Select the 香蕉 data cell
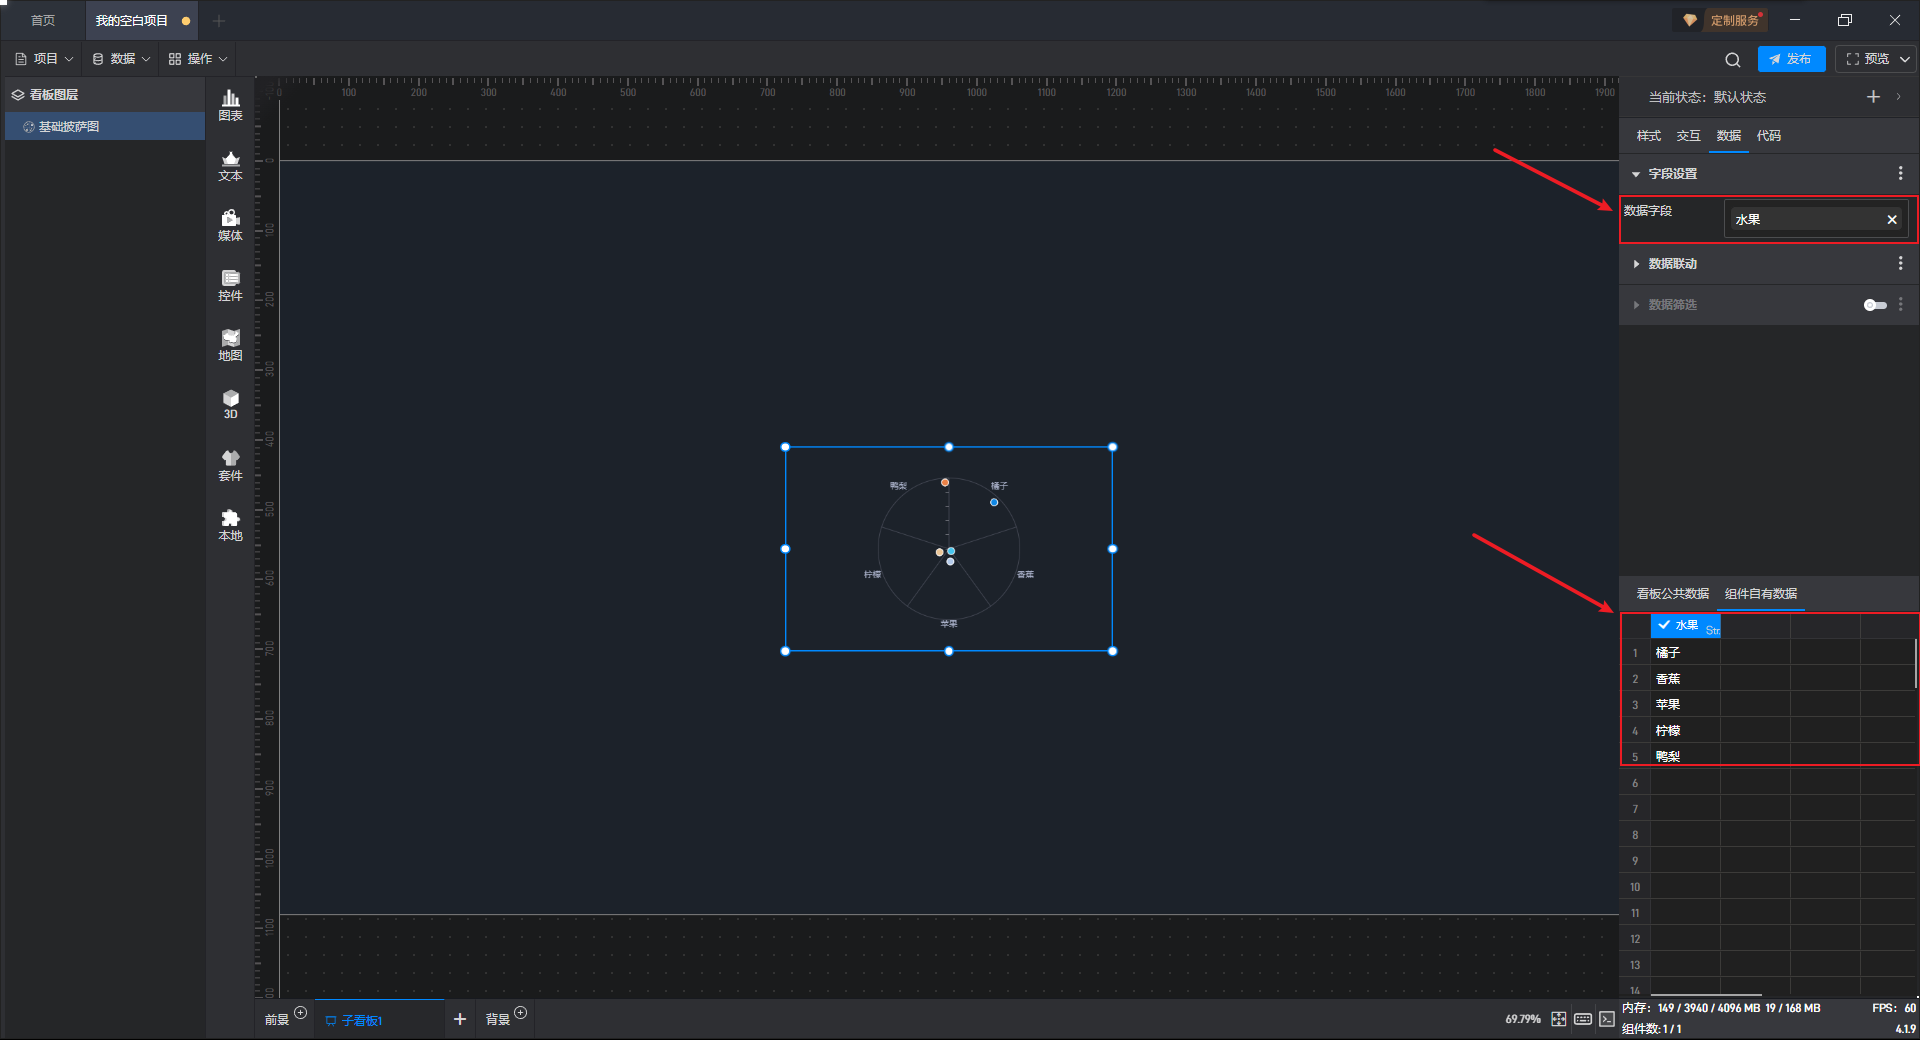Screen dimensions: 1920x1040 point(1685,679)
